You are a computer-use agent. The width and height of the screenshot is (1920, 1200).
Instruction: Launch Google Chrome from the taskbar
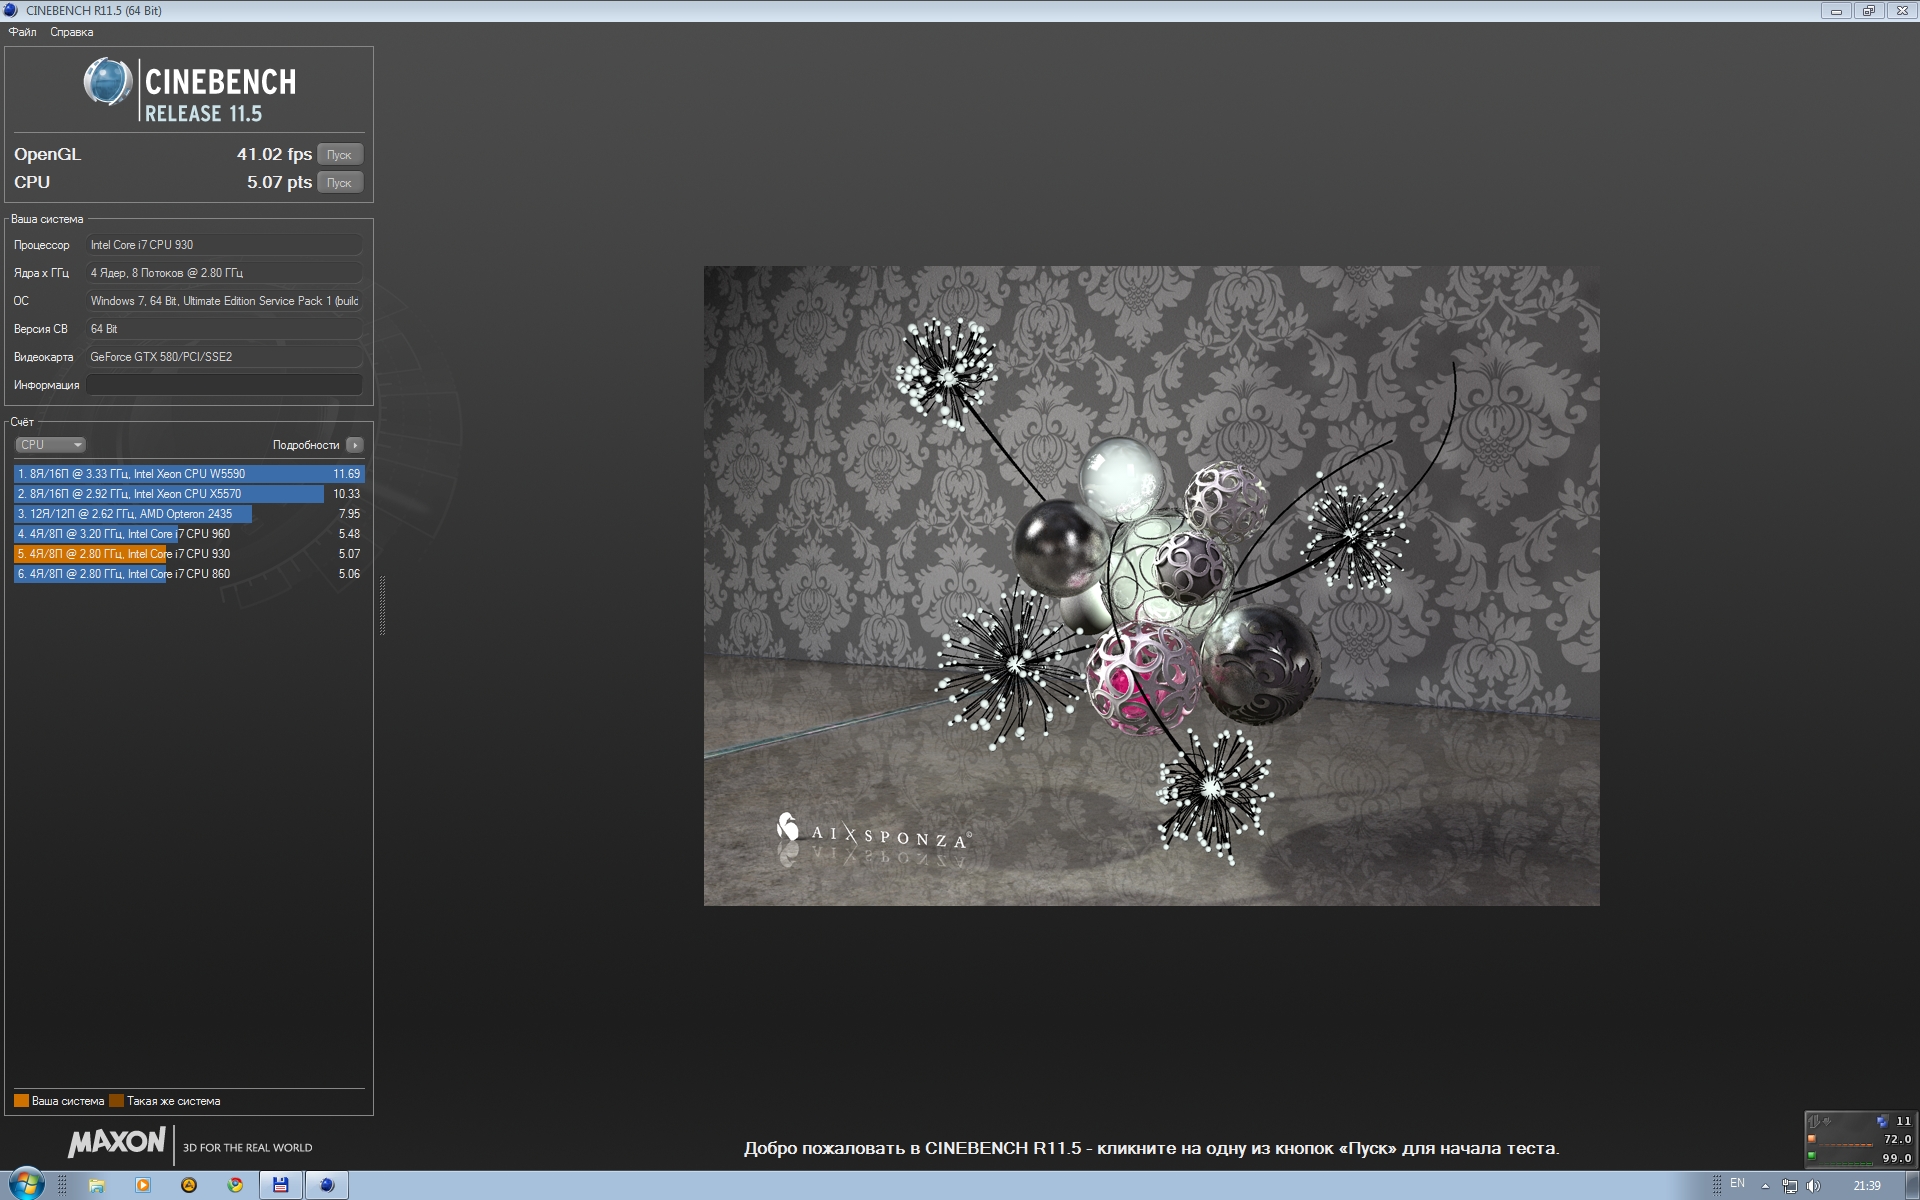[235, 1185]
